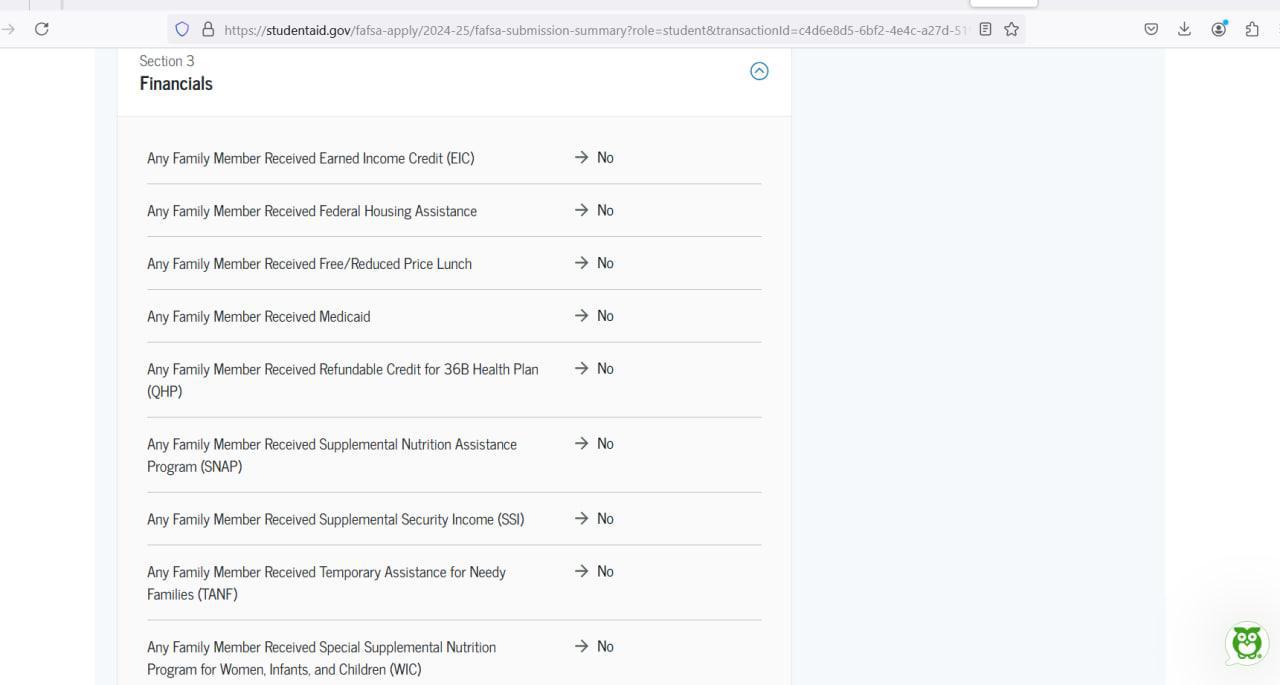The height and width of the screenshot is (685, 1280).
Task: Click the Earned Income Credit (EIC) row
Action: click(310, 158)
